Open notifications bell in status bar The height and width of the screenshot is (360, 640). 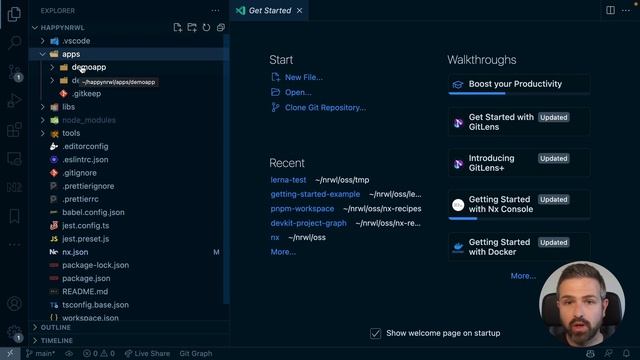click(x=626, y=353)
